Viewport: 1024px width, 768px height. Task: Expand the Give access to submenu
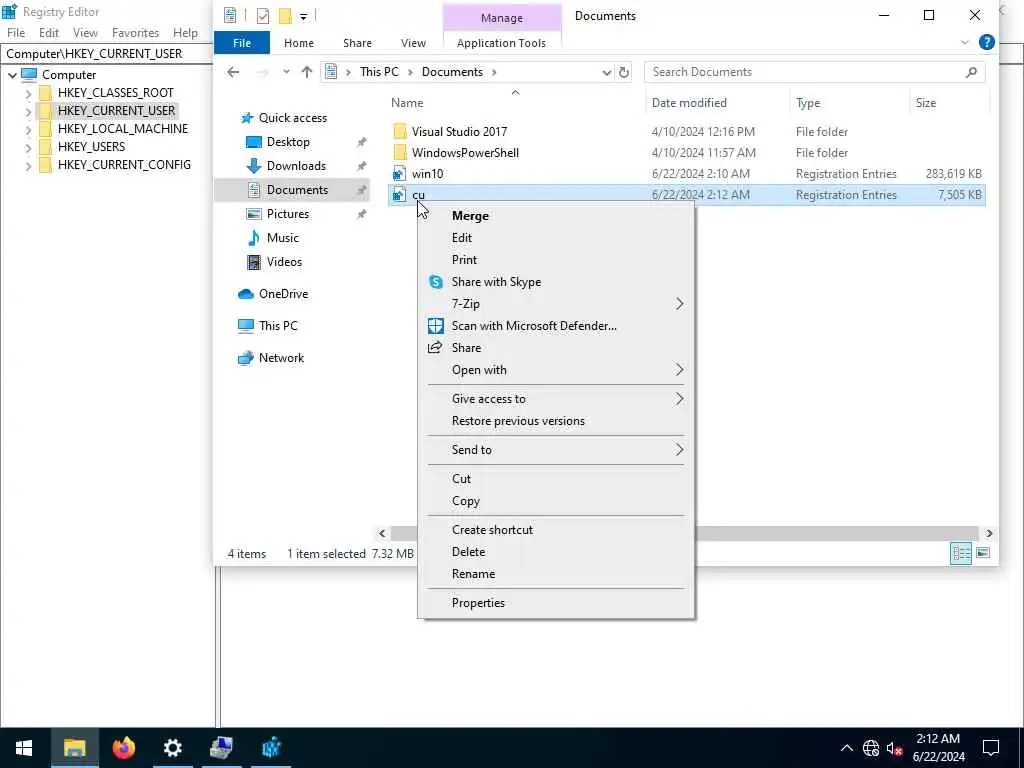click(556, 399)
